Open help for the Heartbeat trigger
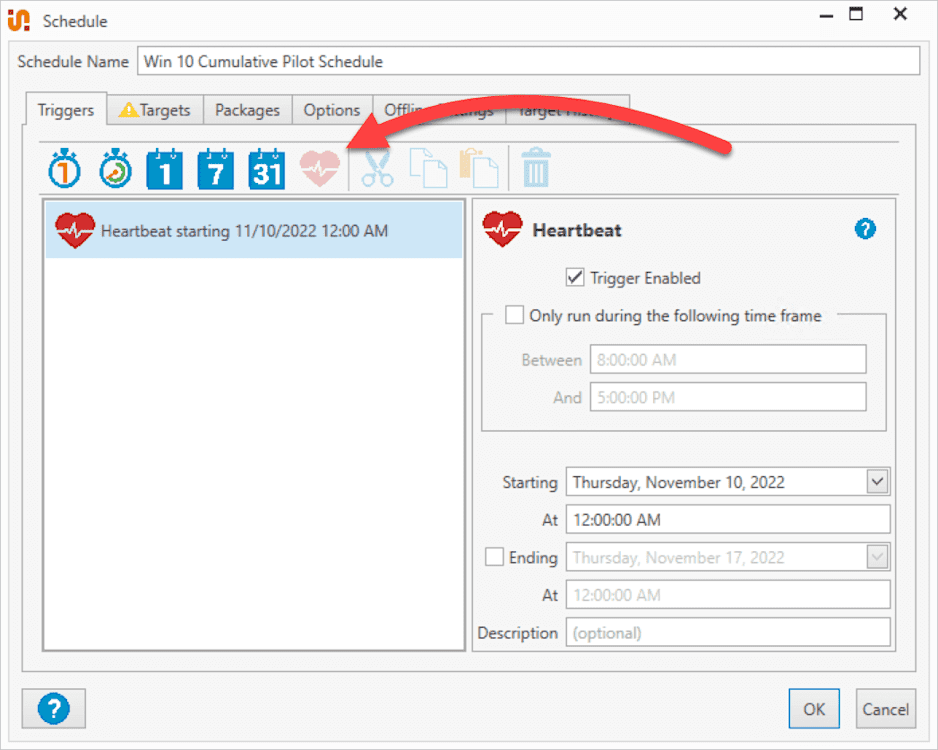This screenshot has height=750, width=938. click(x=864, y=229)
